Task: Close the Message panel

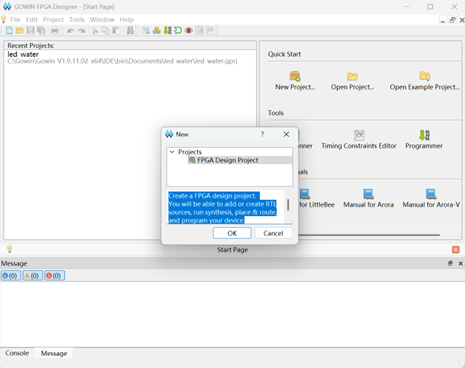Action: pyautogui.click(x=461, y=263)
